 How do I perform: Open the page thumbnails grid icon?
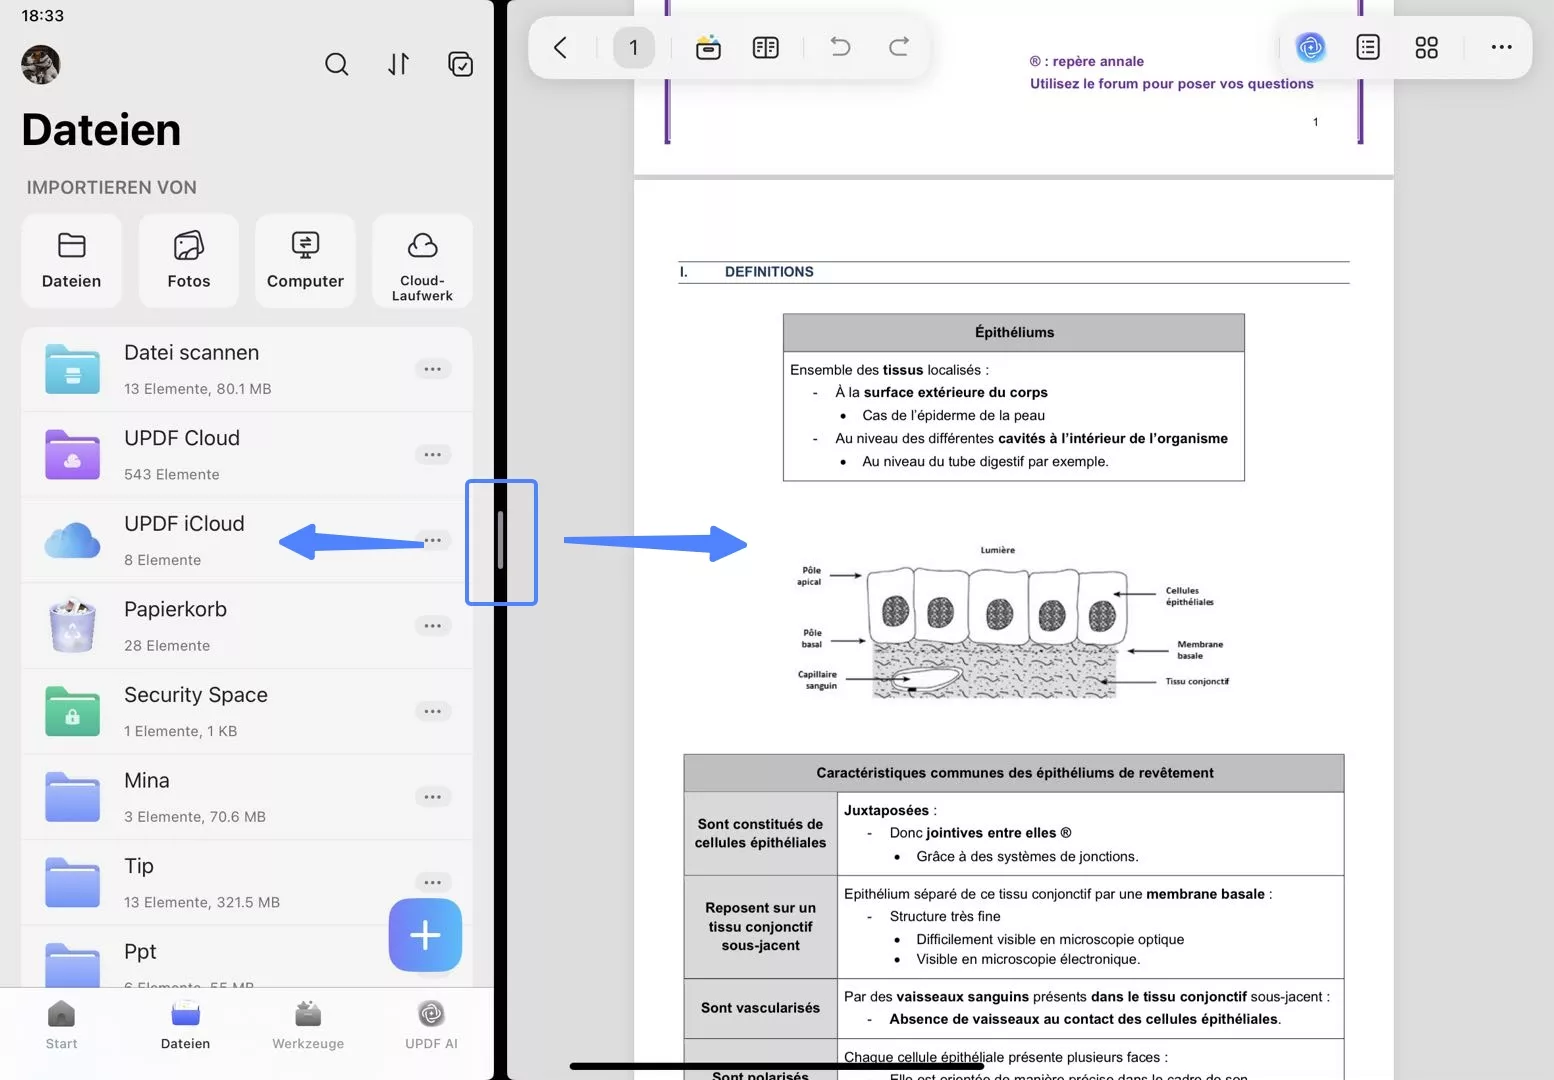pyautogui.click(x=1426, y=47)
